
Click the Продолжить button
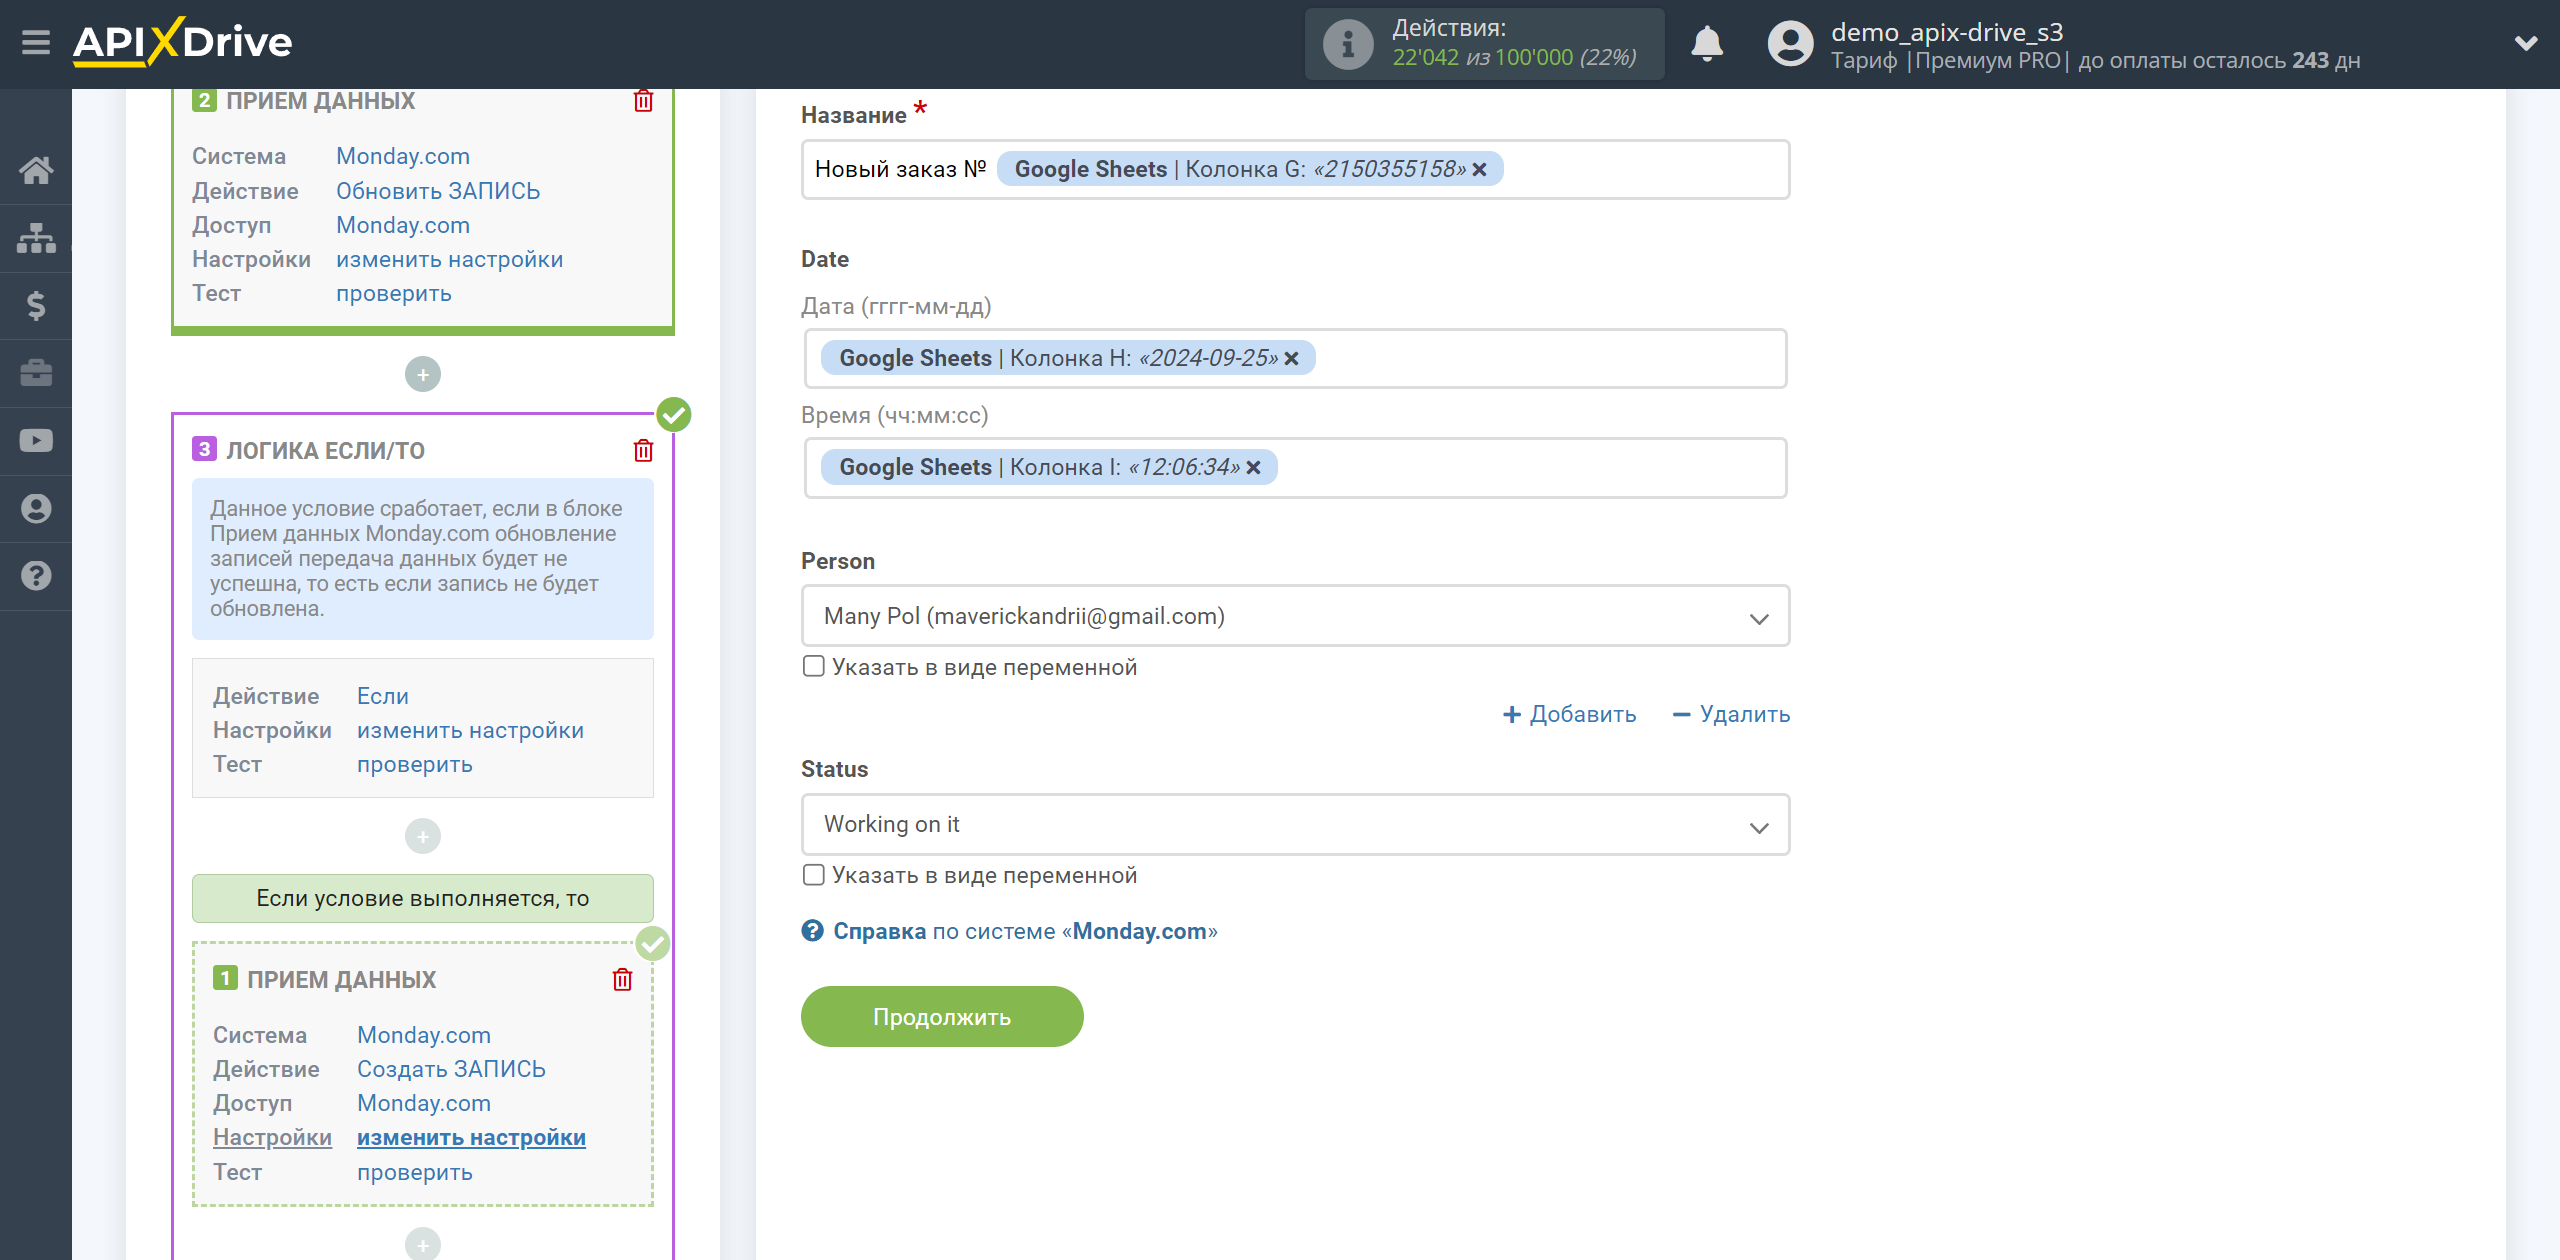tap(942, 1017)
